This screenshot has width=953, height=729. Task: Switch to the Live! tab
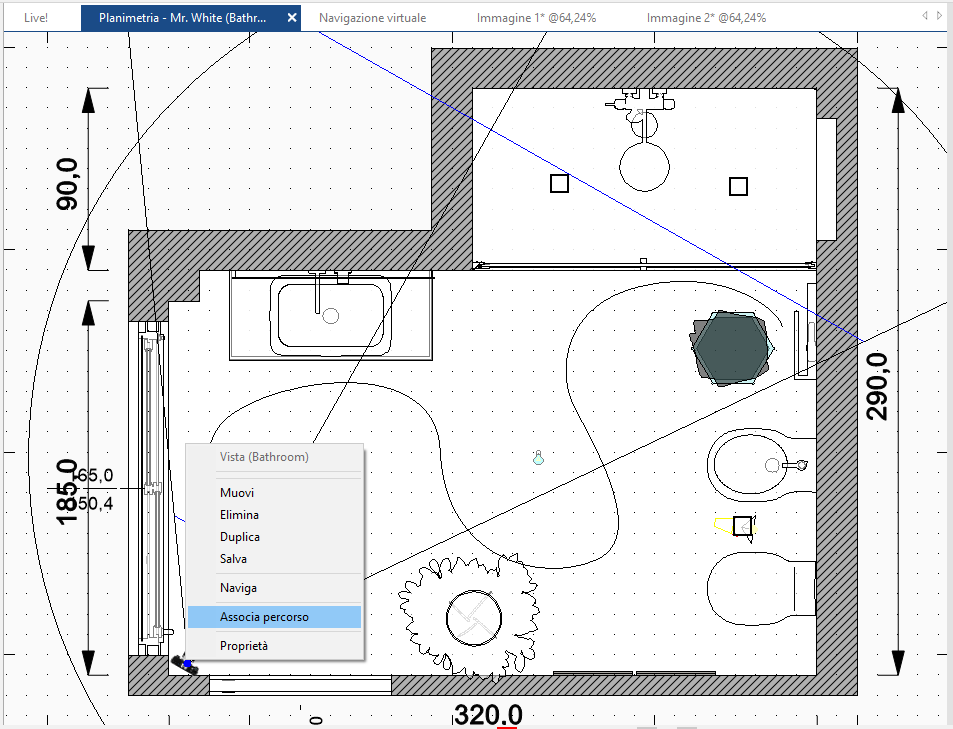[x=36, y=18]
